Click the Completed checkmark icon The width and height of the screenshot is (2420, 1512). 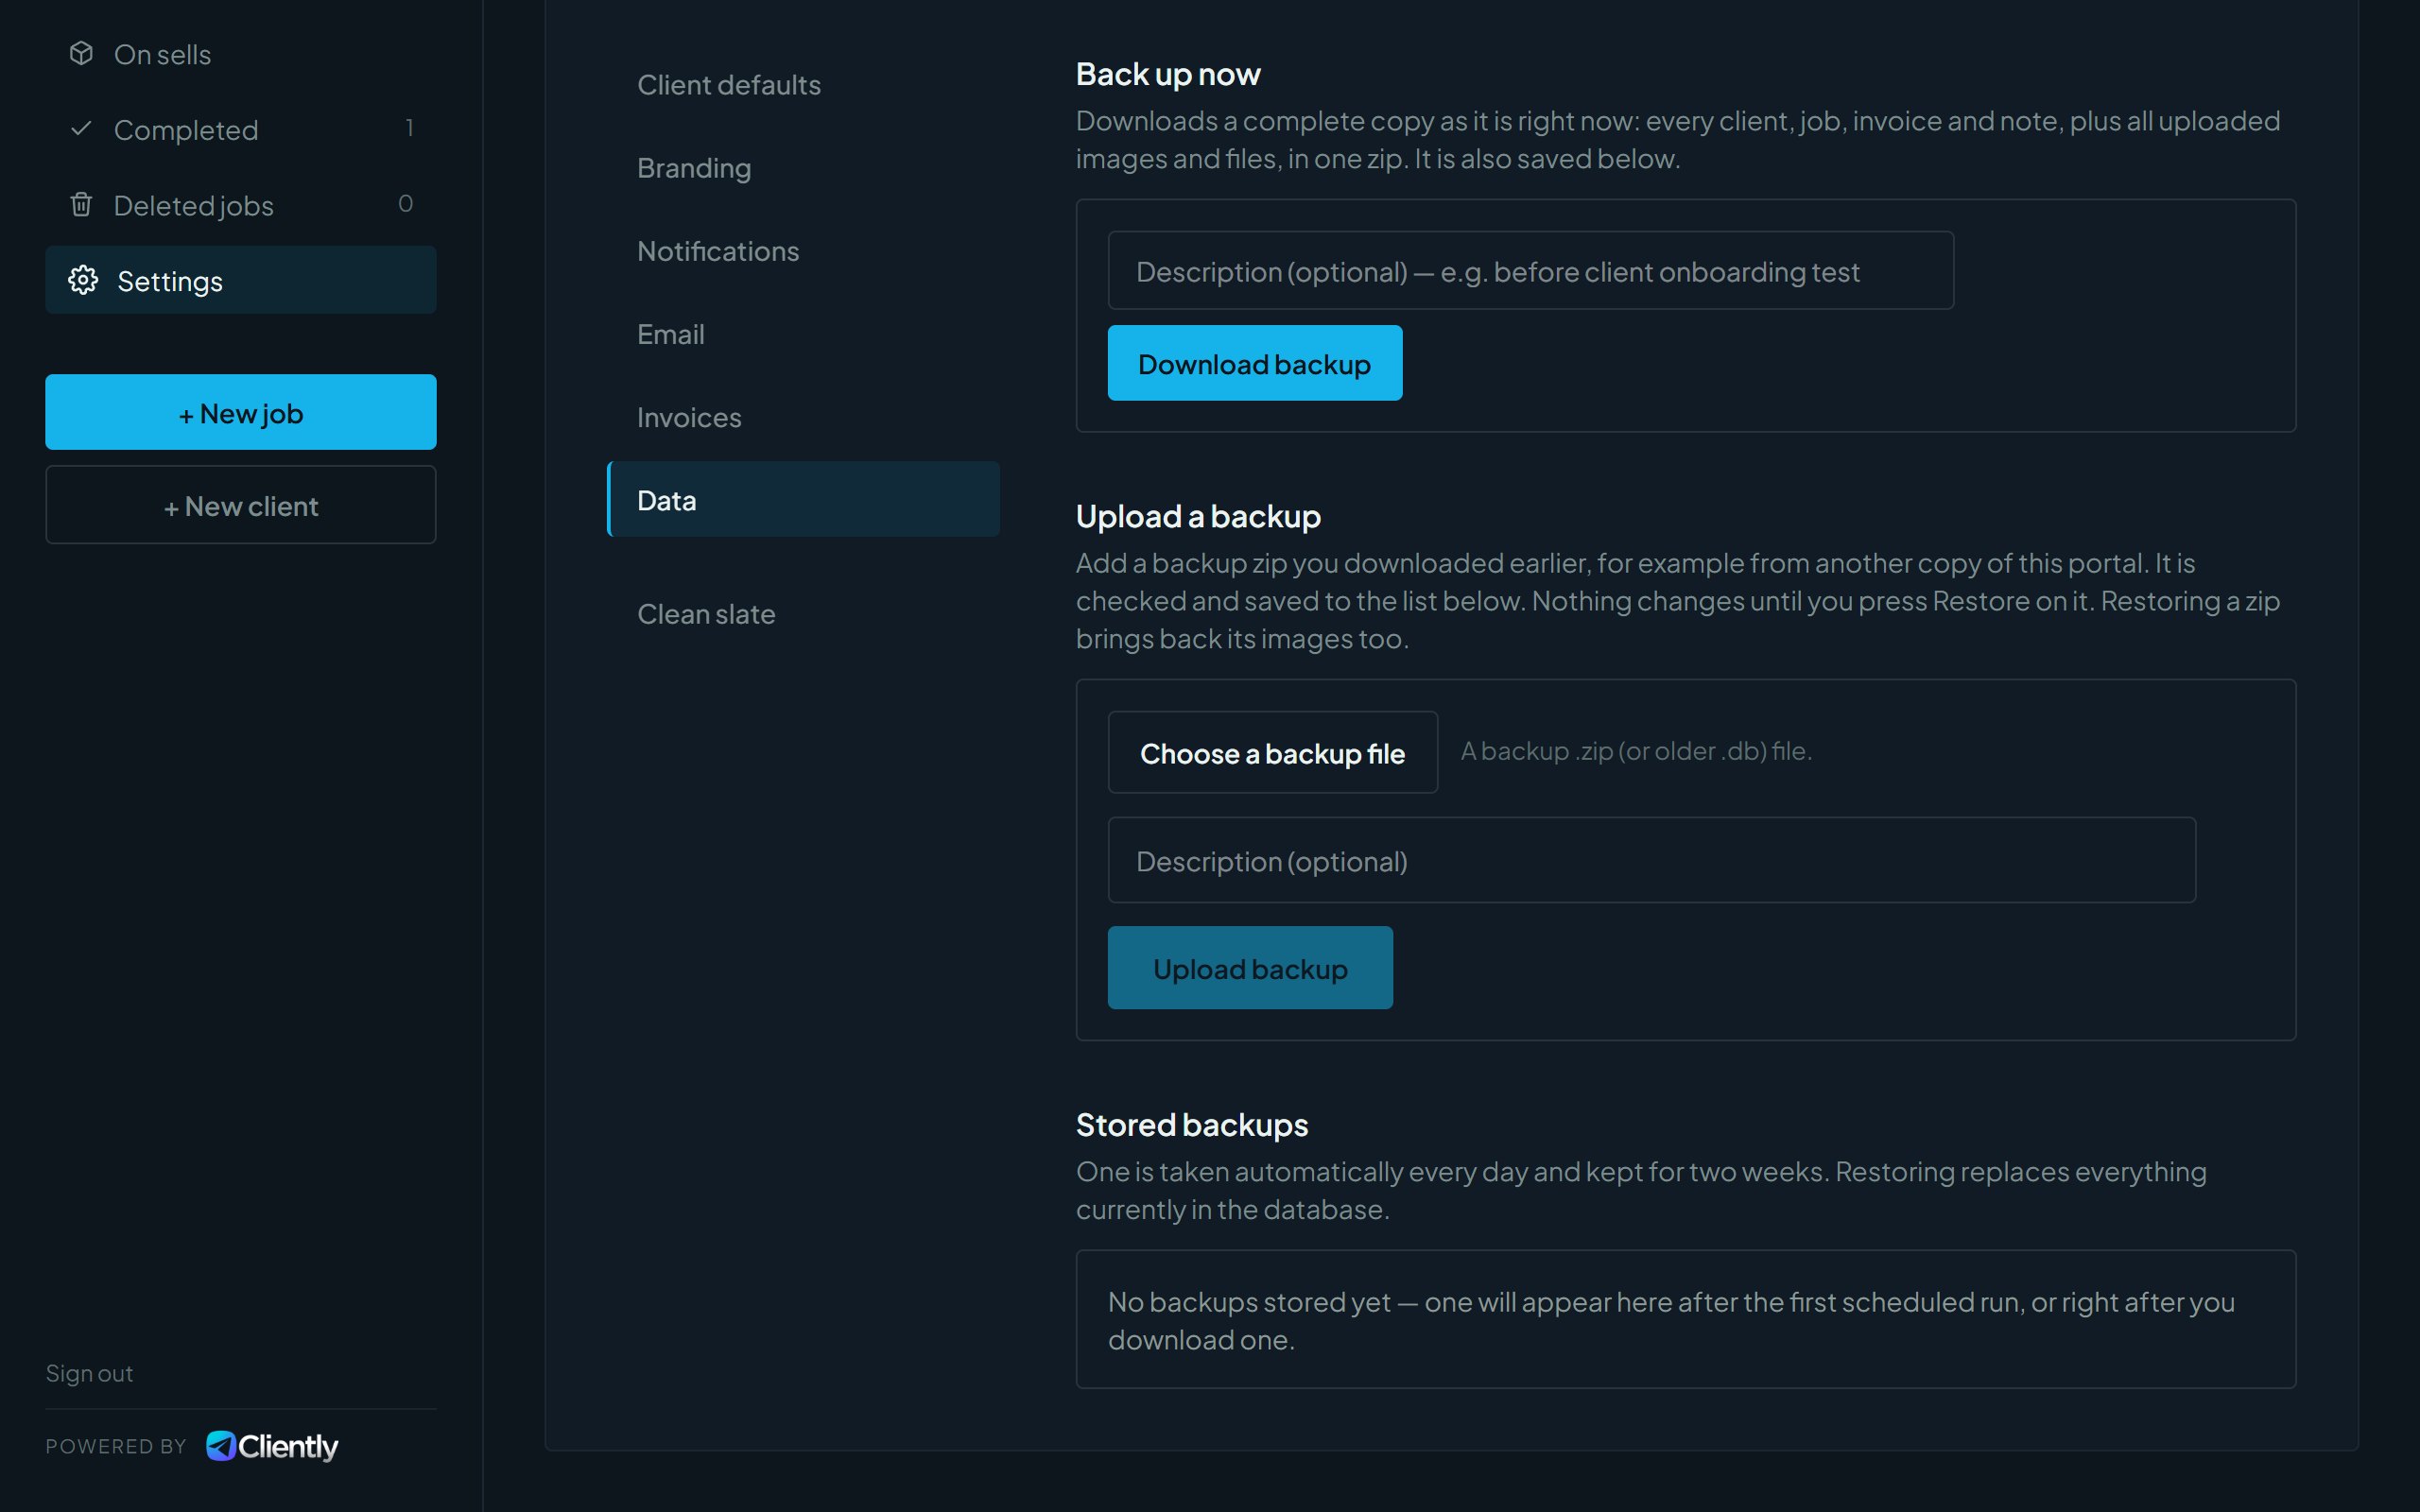81,128
